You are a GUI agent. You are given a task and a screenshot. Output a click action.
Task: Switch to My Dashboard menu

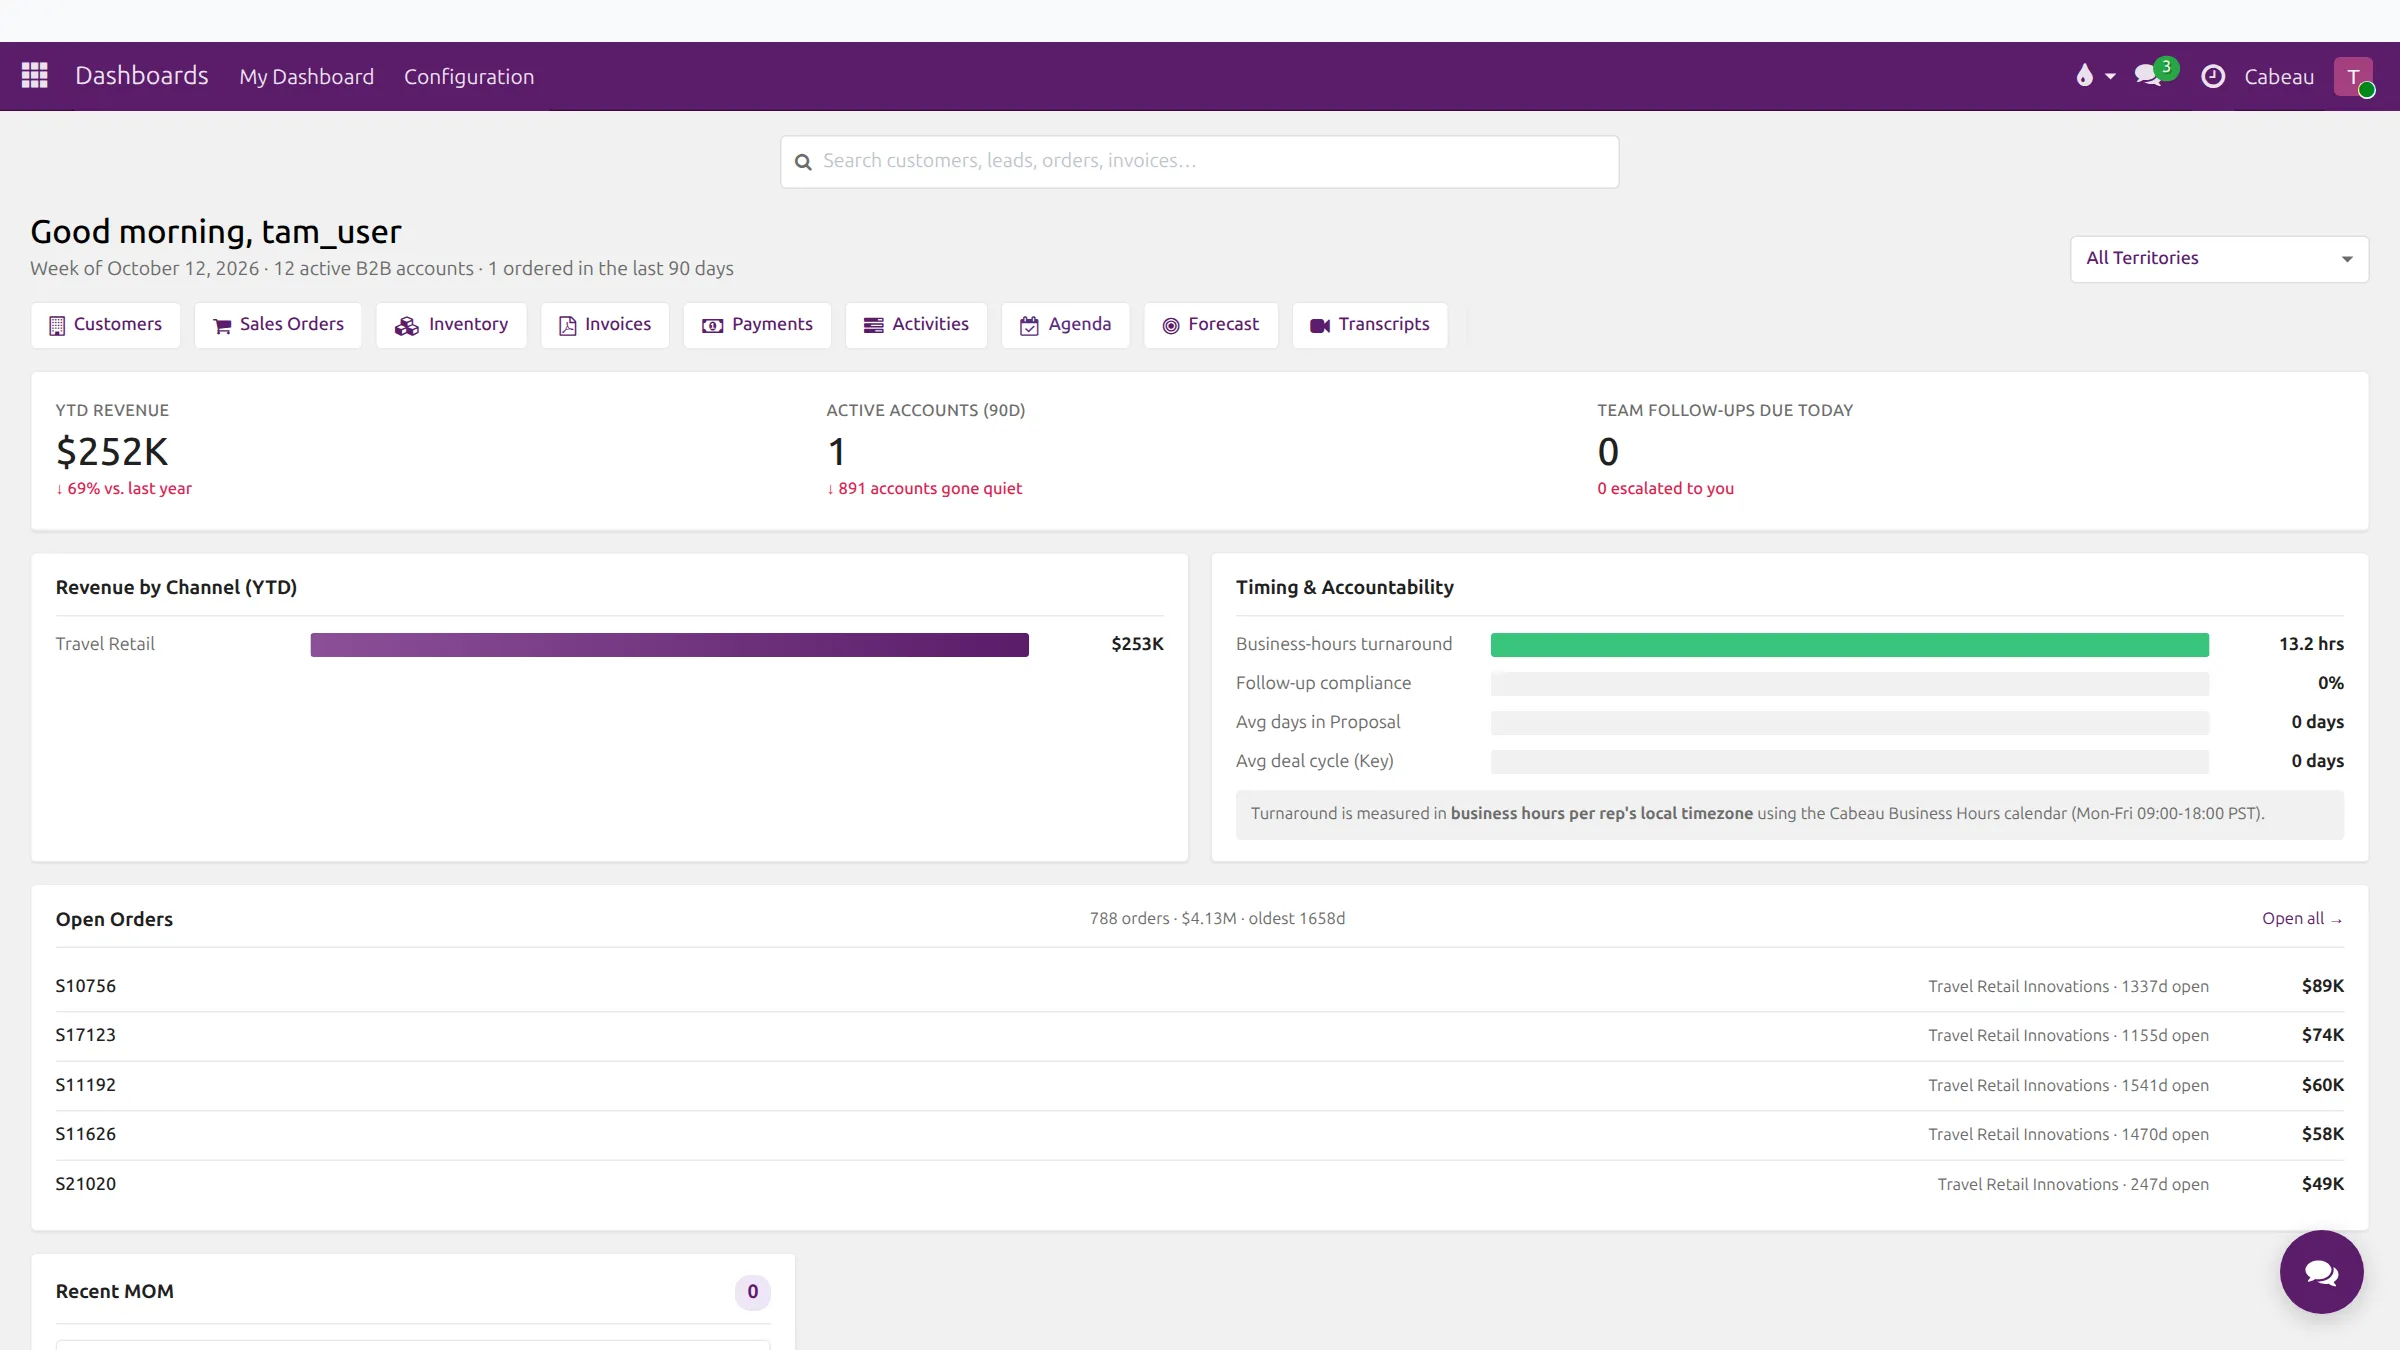pos(307,77)
